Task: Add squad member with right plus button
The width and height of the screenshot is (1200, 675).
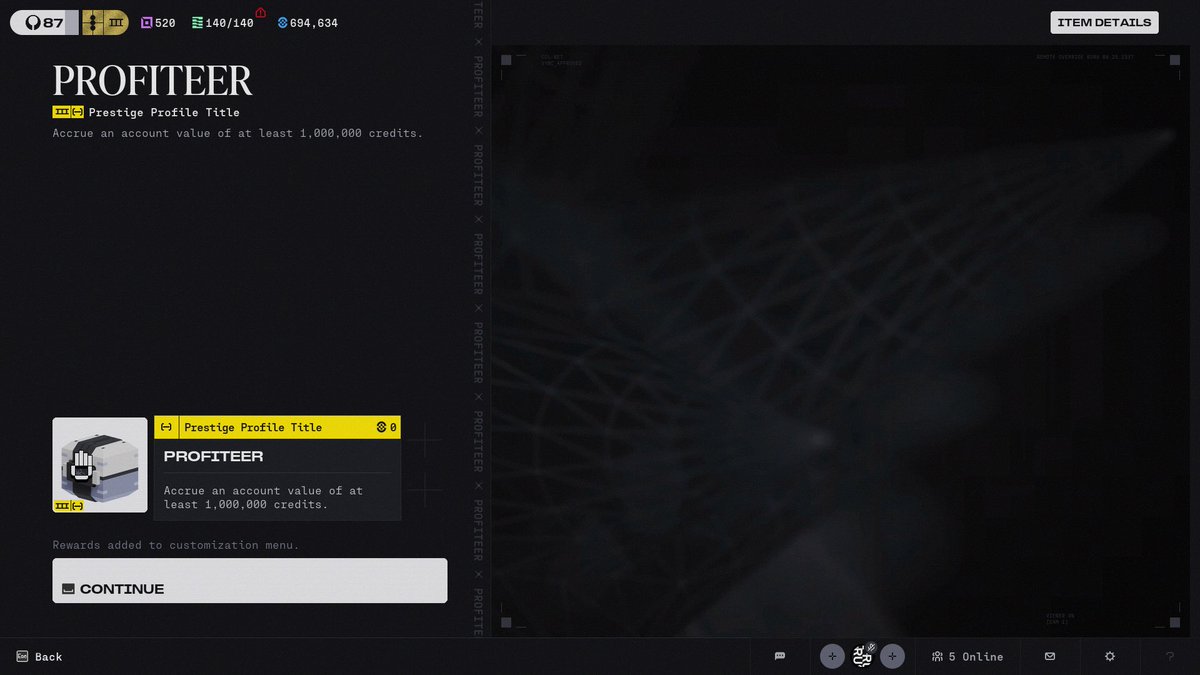Action: click(x=893, y=656)
